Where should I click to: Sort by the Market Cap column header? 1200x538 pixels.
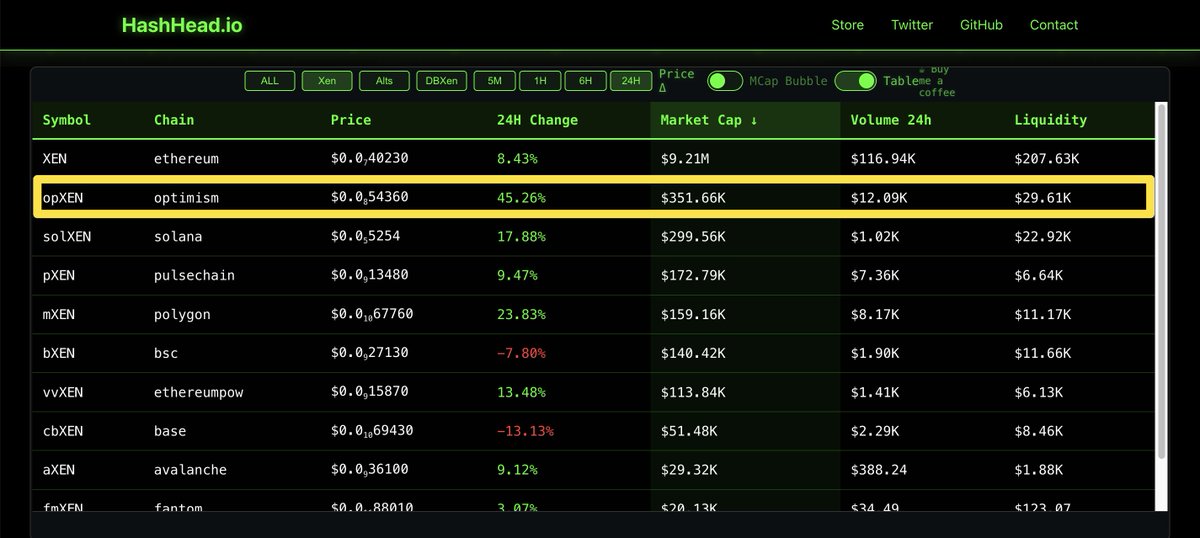tap(709, 120)
